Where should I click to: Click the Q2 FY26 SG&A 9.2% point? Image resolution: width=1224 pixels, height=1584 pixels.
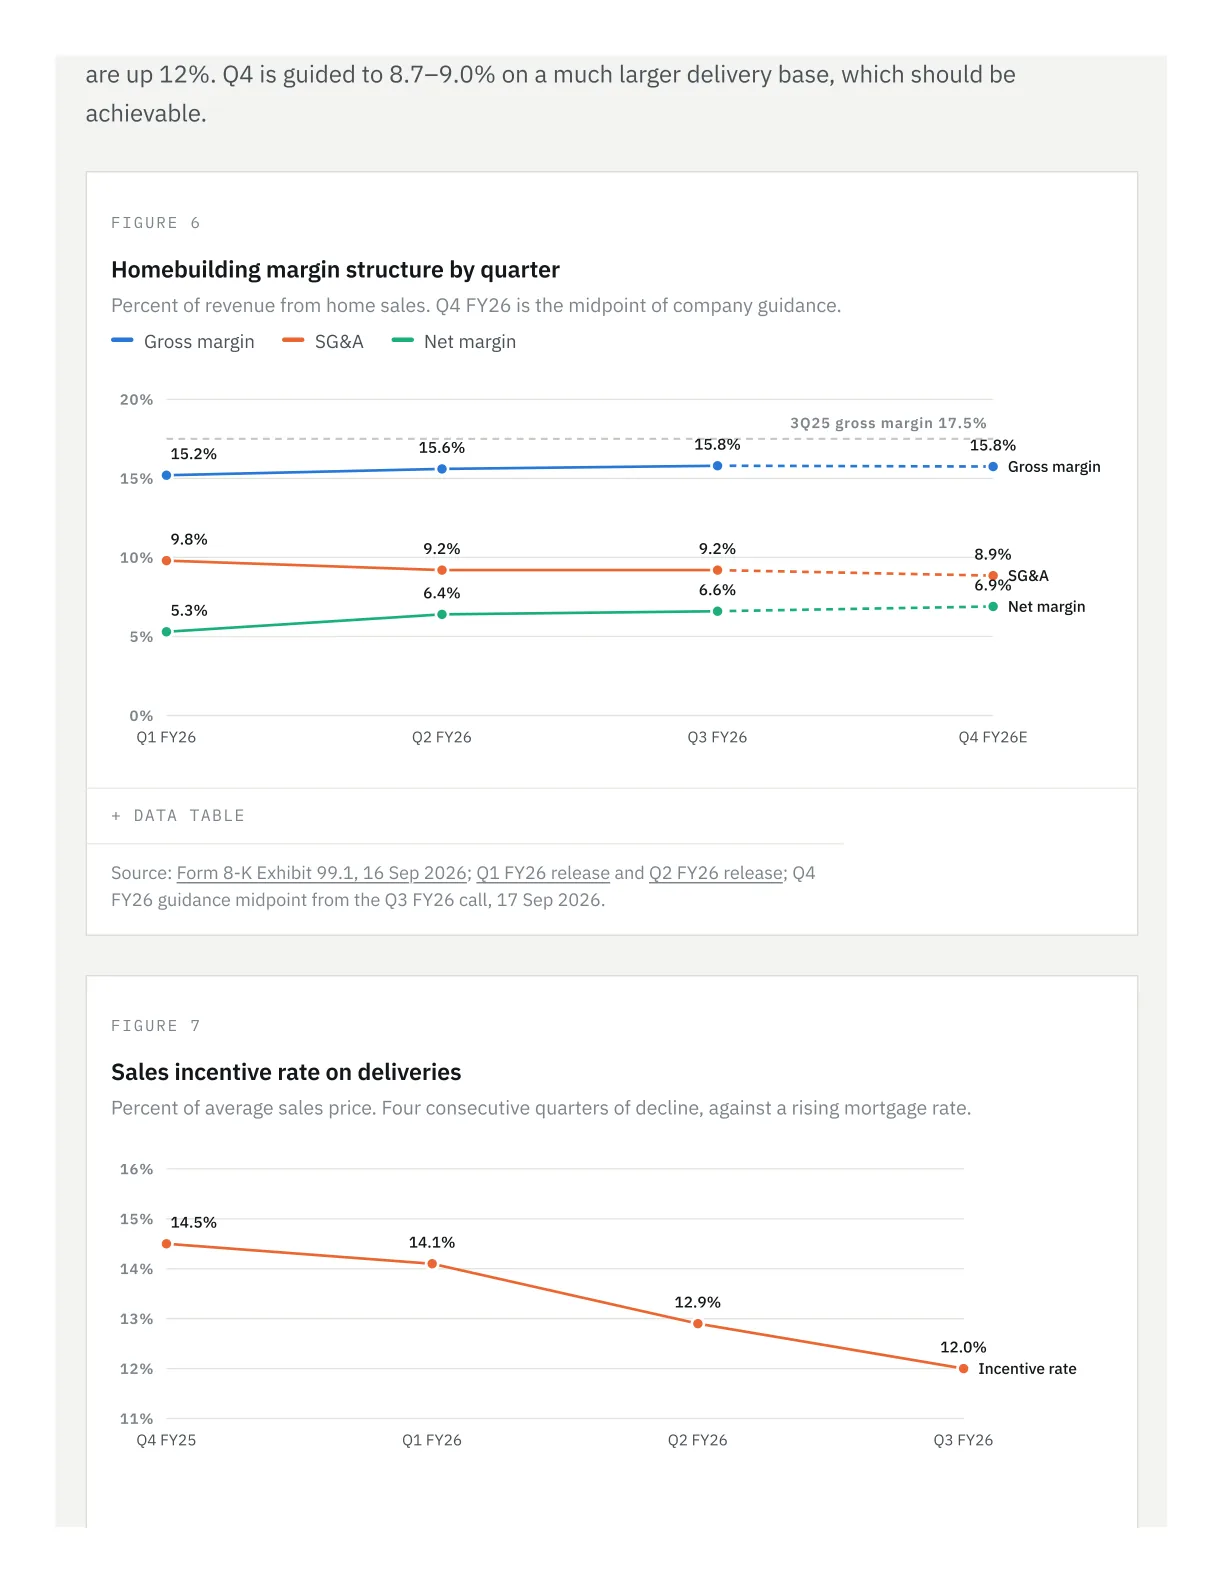pos(442,570)
